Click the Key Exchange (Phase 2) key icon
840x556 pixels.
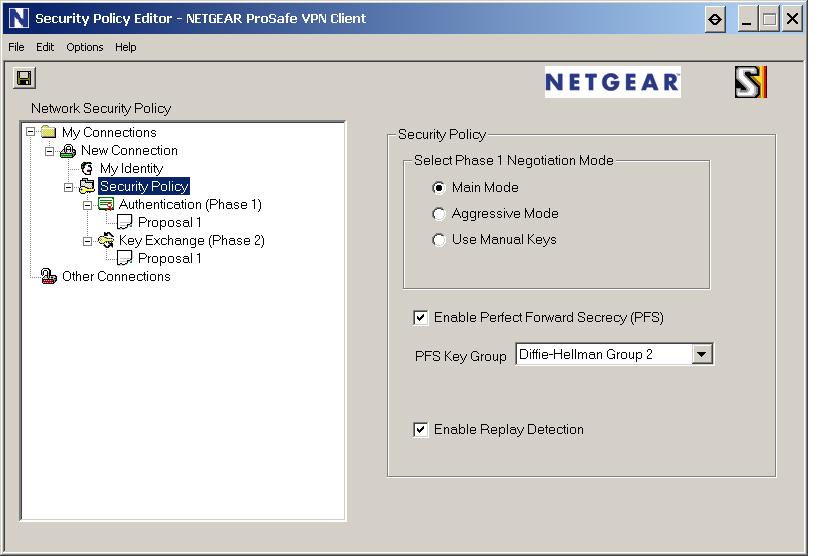(106, 241)
